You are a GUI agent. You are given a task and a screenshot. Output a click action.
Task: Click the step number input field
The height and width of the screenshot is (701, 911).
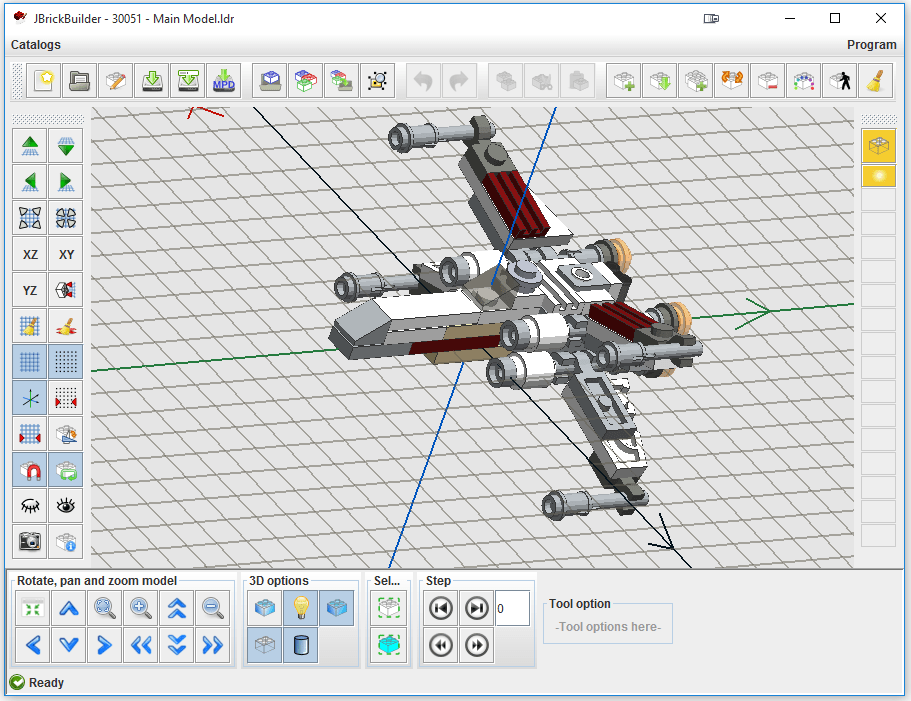[x=511, y=608]
